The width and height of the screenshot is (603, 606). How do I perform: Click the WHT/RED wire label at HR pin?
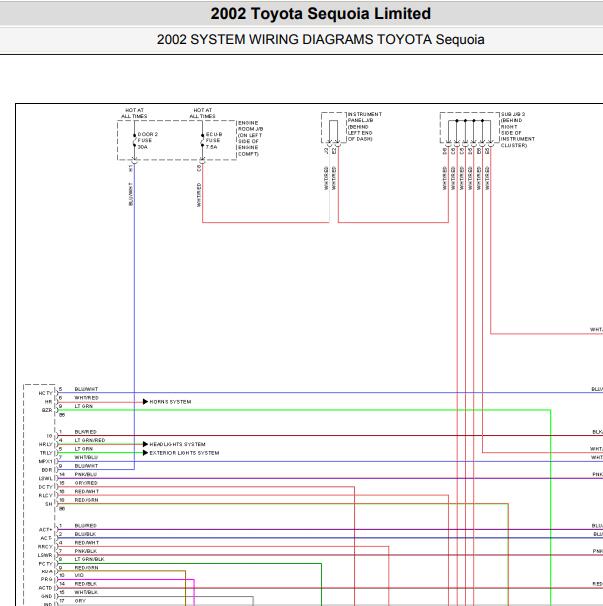[x=87, y=398]
